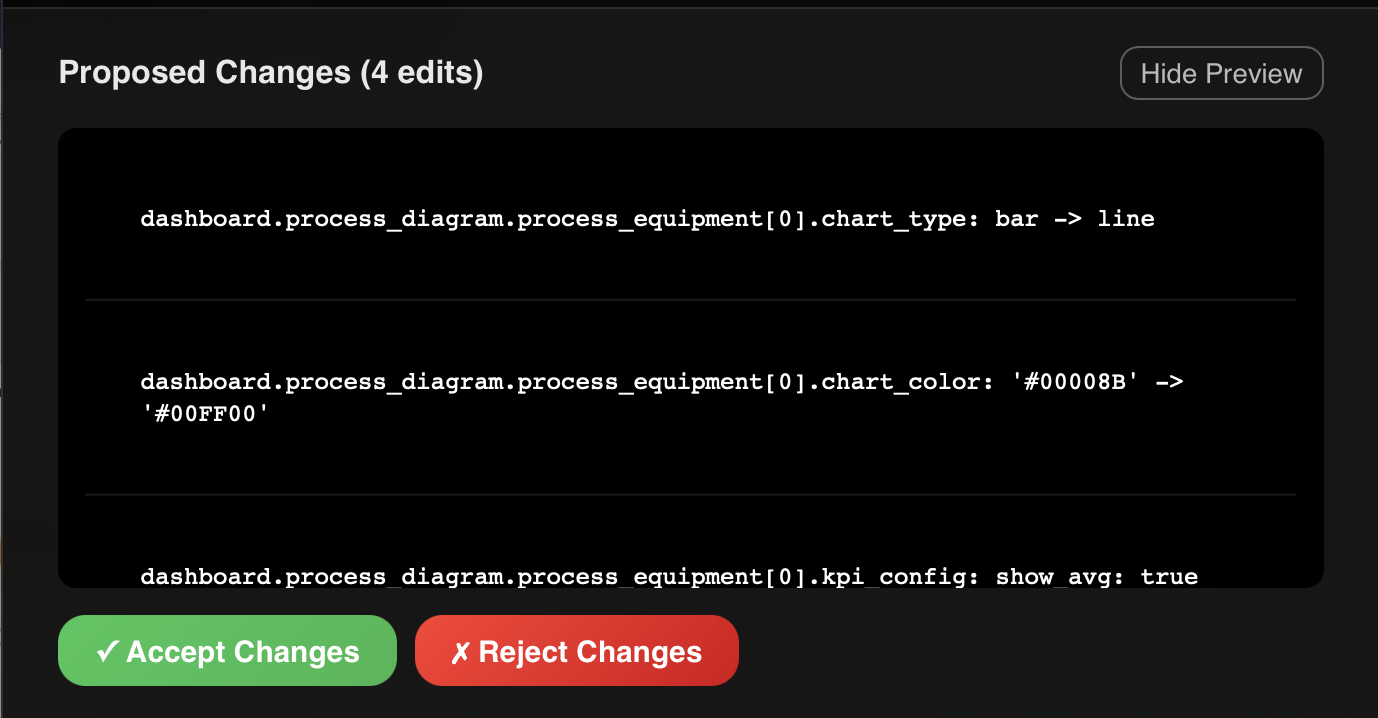Click the checkmark icon on Accept Changes

pos(106,651)
